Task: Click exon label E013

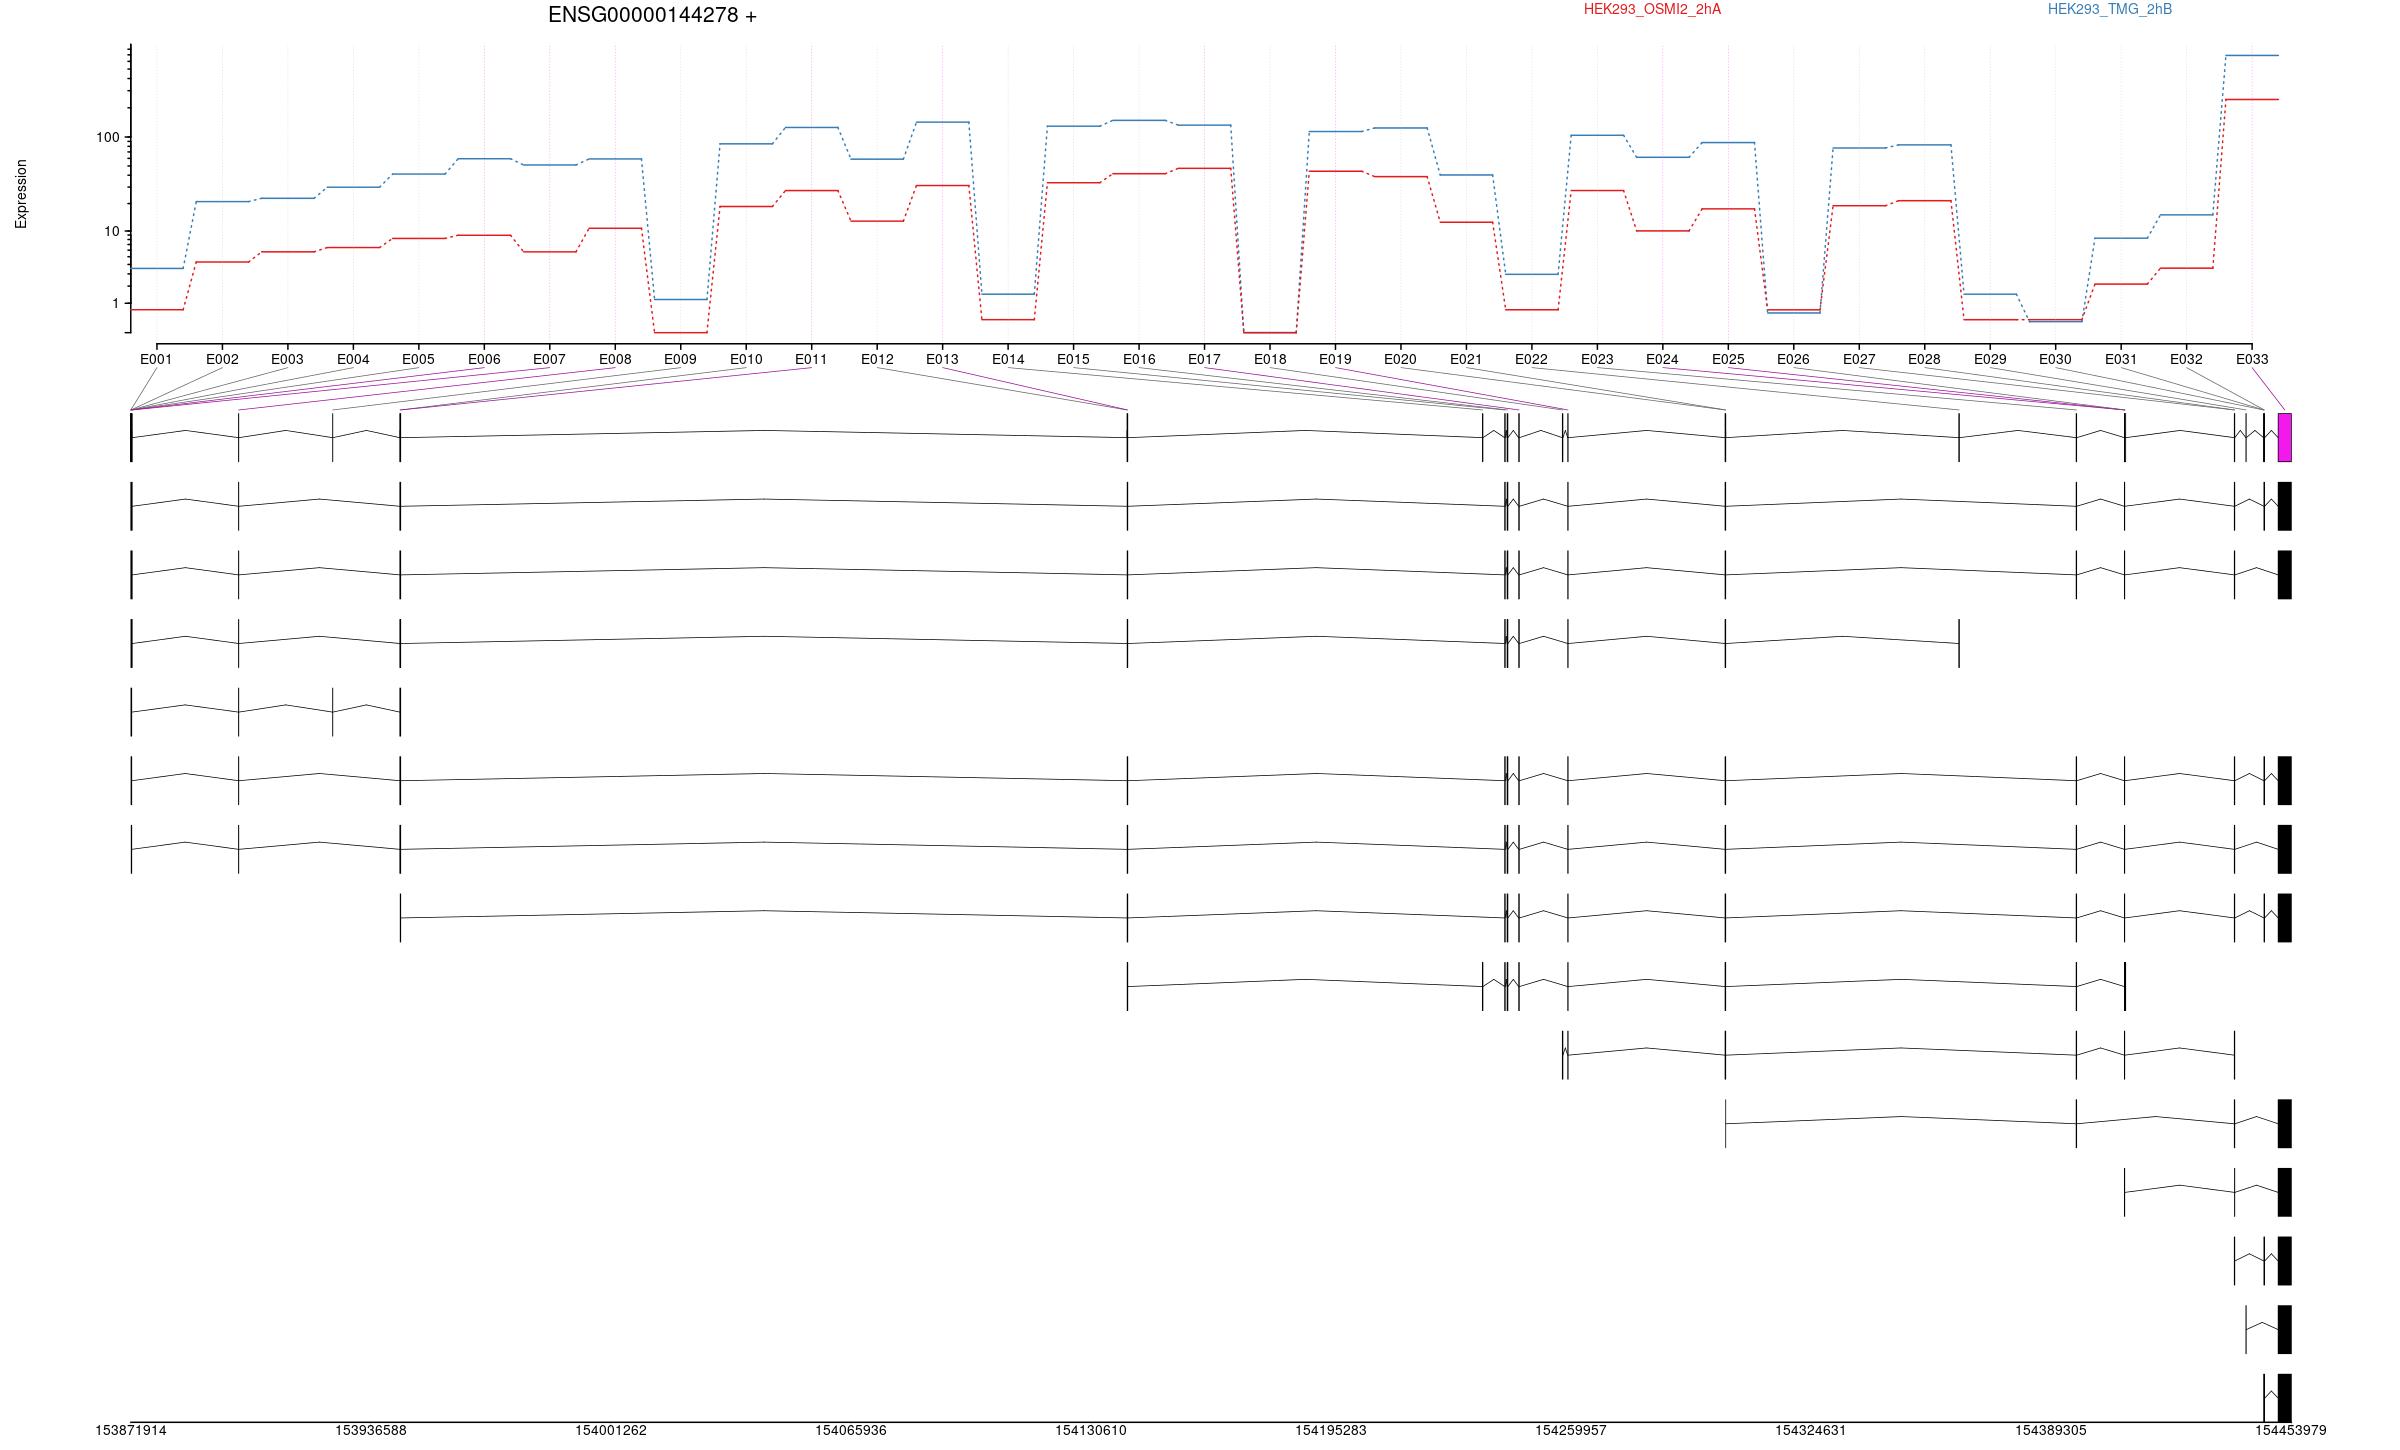Action: [x=942, y=359]
